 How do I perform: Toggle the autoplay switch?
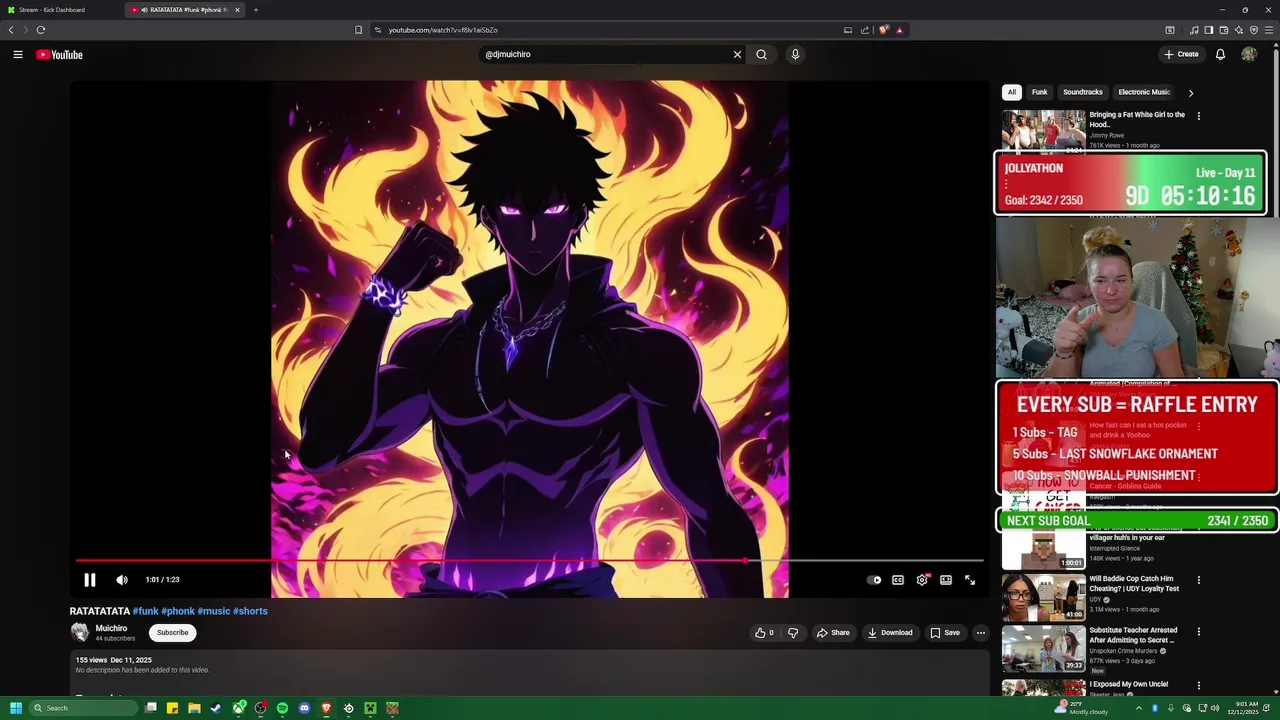pos(875,580)
